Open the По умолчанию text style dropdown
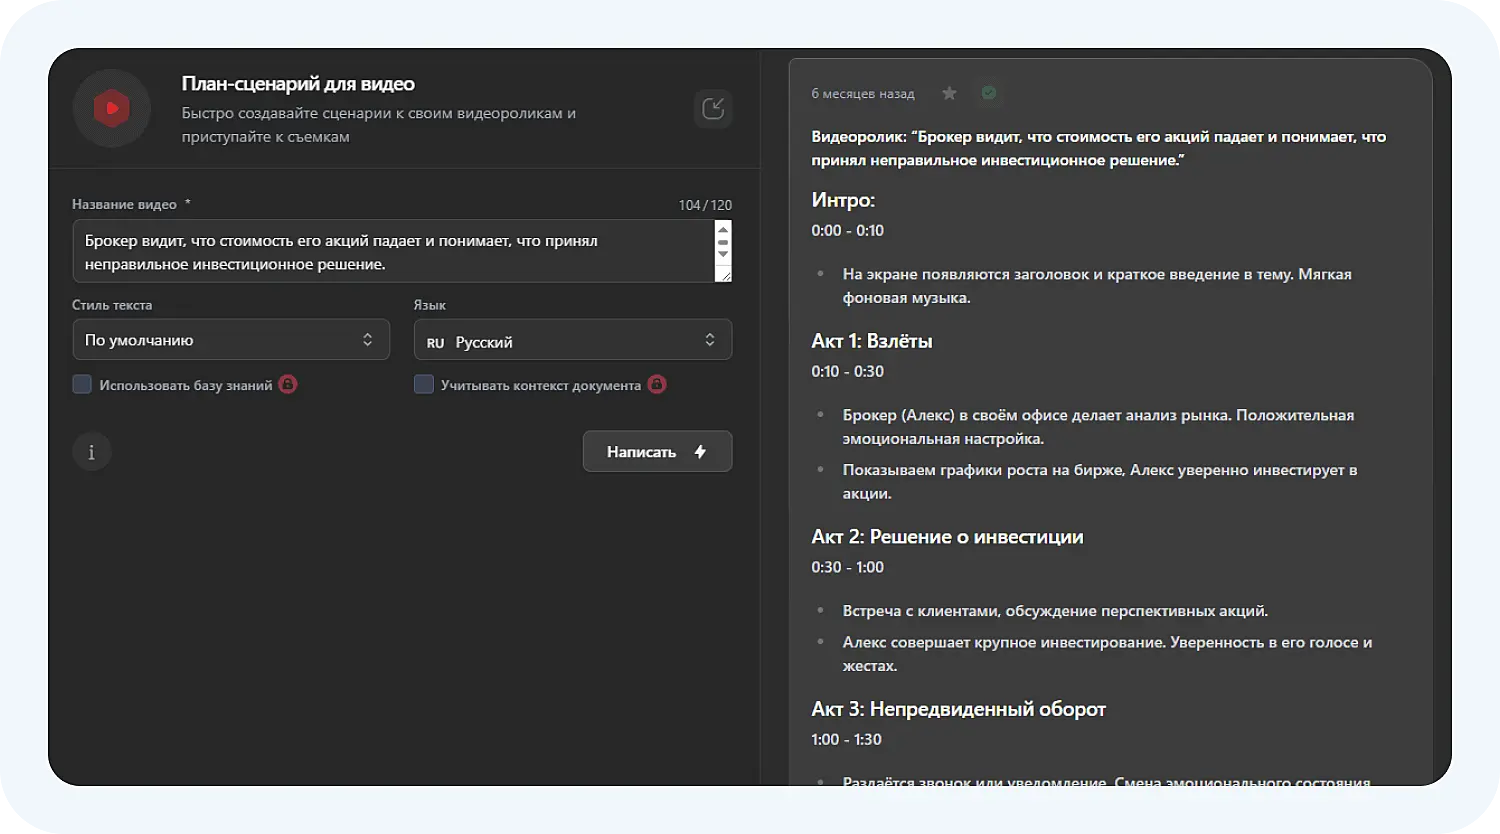Viewport: 1500px width, 834px height. click(231, 340)
